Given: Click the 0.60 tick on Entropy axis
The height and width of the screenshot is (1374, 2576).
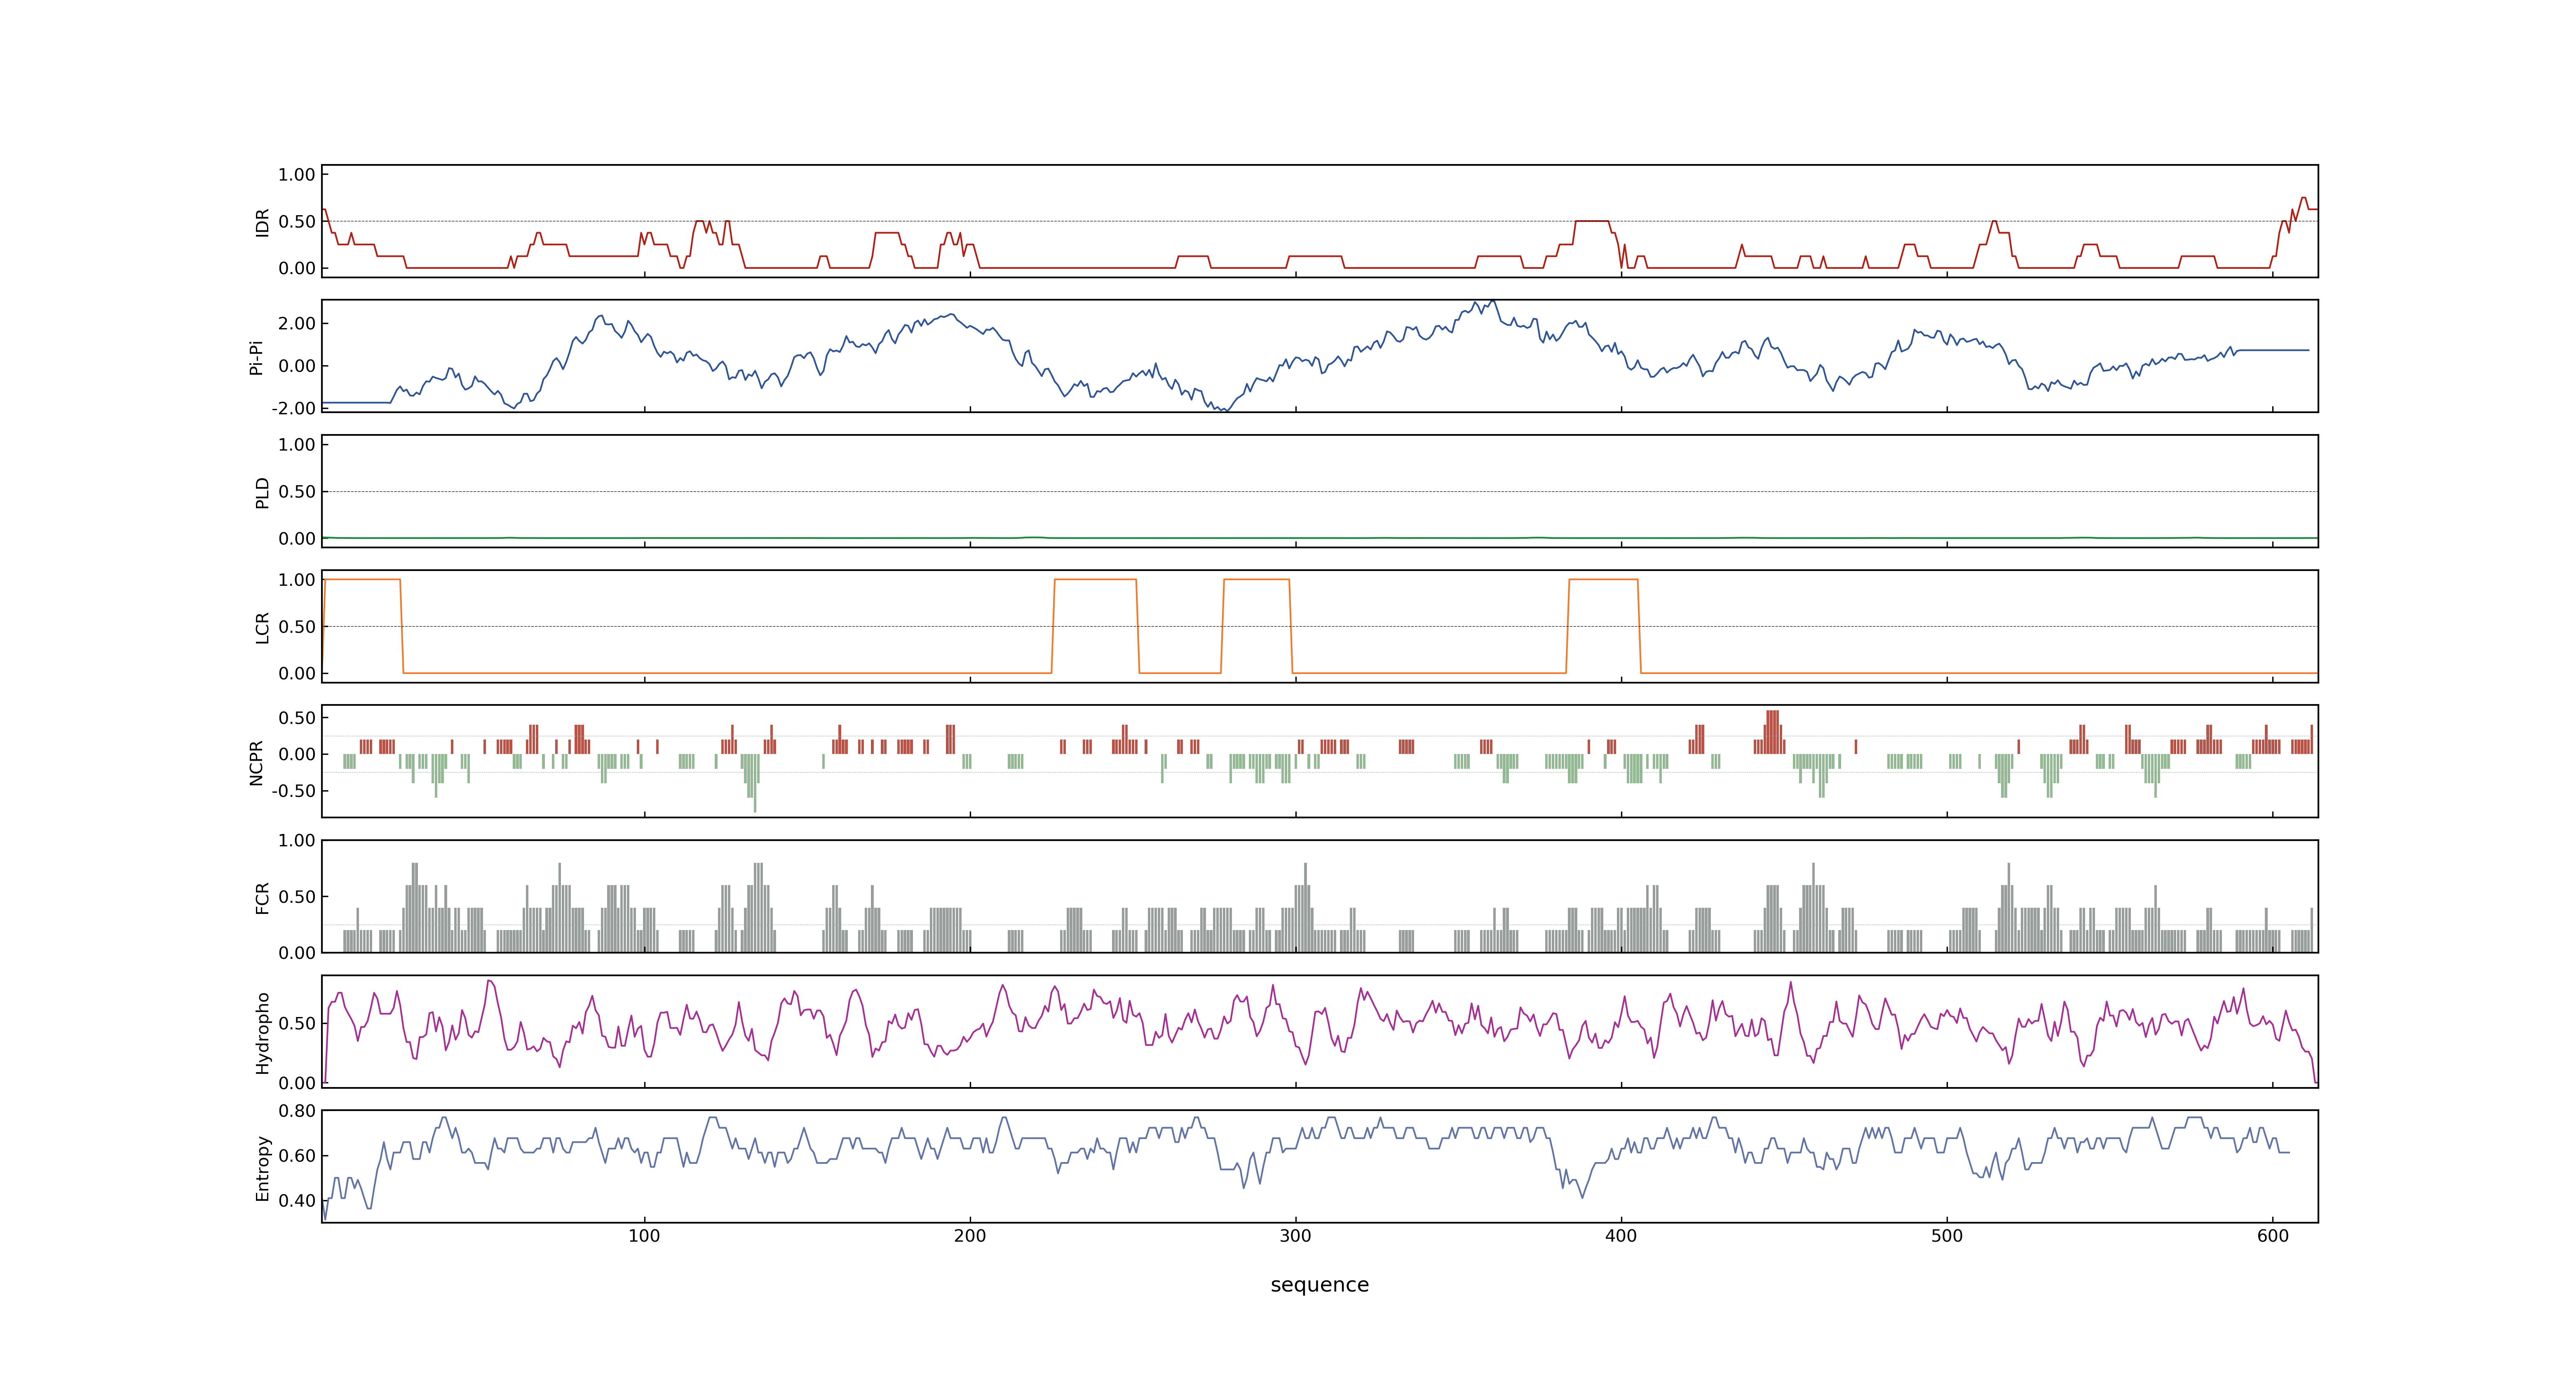Looking at the screenshot, I should point(297,1155).
